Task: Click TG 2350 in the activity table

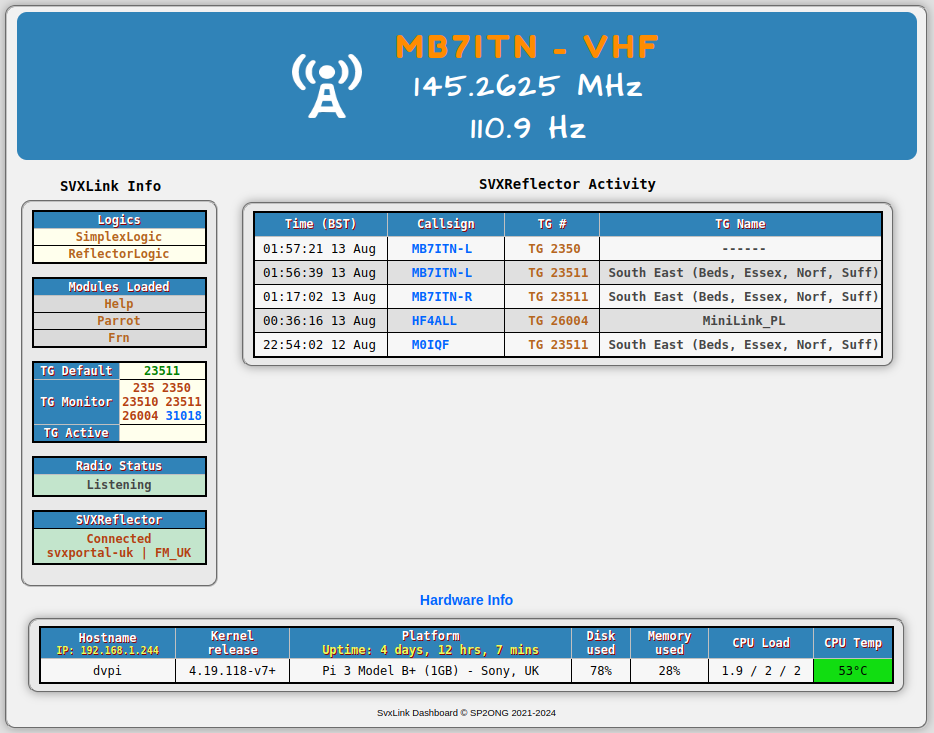Action: pyautogui.click(x=554, y=249)
